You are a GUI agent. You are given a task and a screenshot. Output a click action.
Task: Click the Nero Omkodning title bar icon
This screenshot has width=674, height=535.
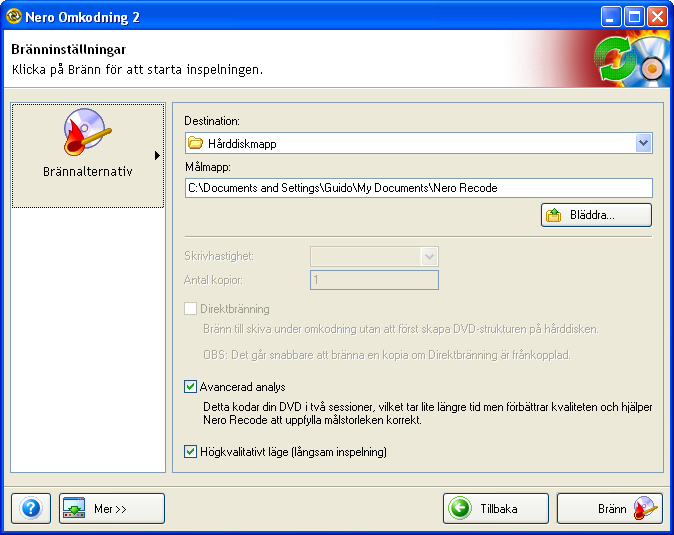coord(14,16)
